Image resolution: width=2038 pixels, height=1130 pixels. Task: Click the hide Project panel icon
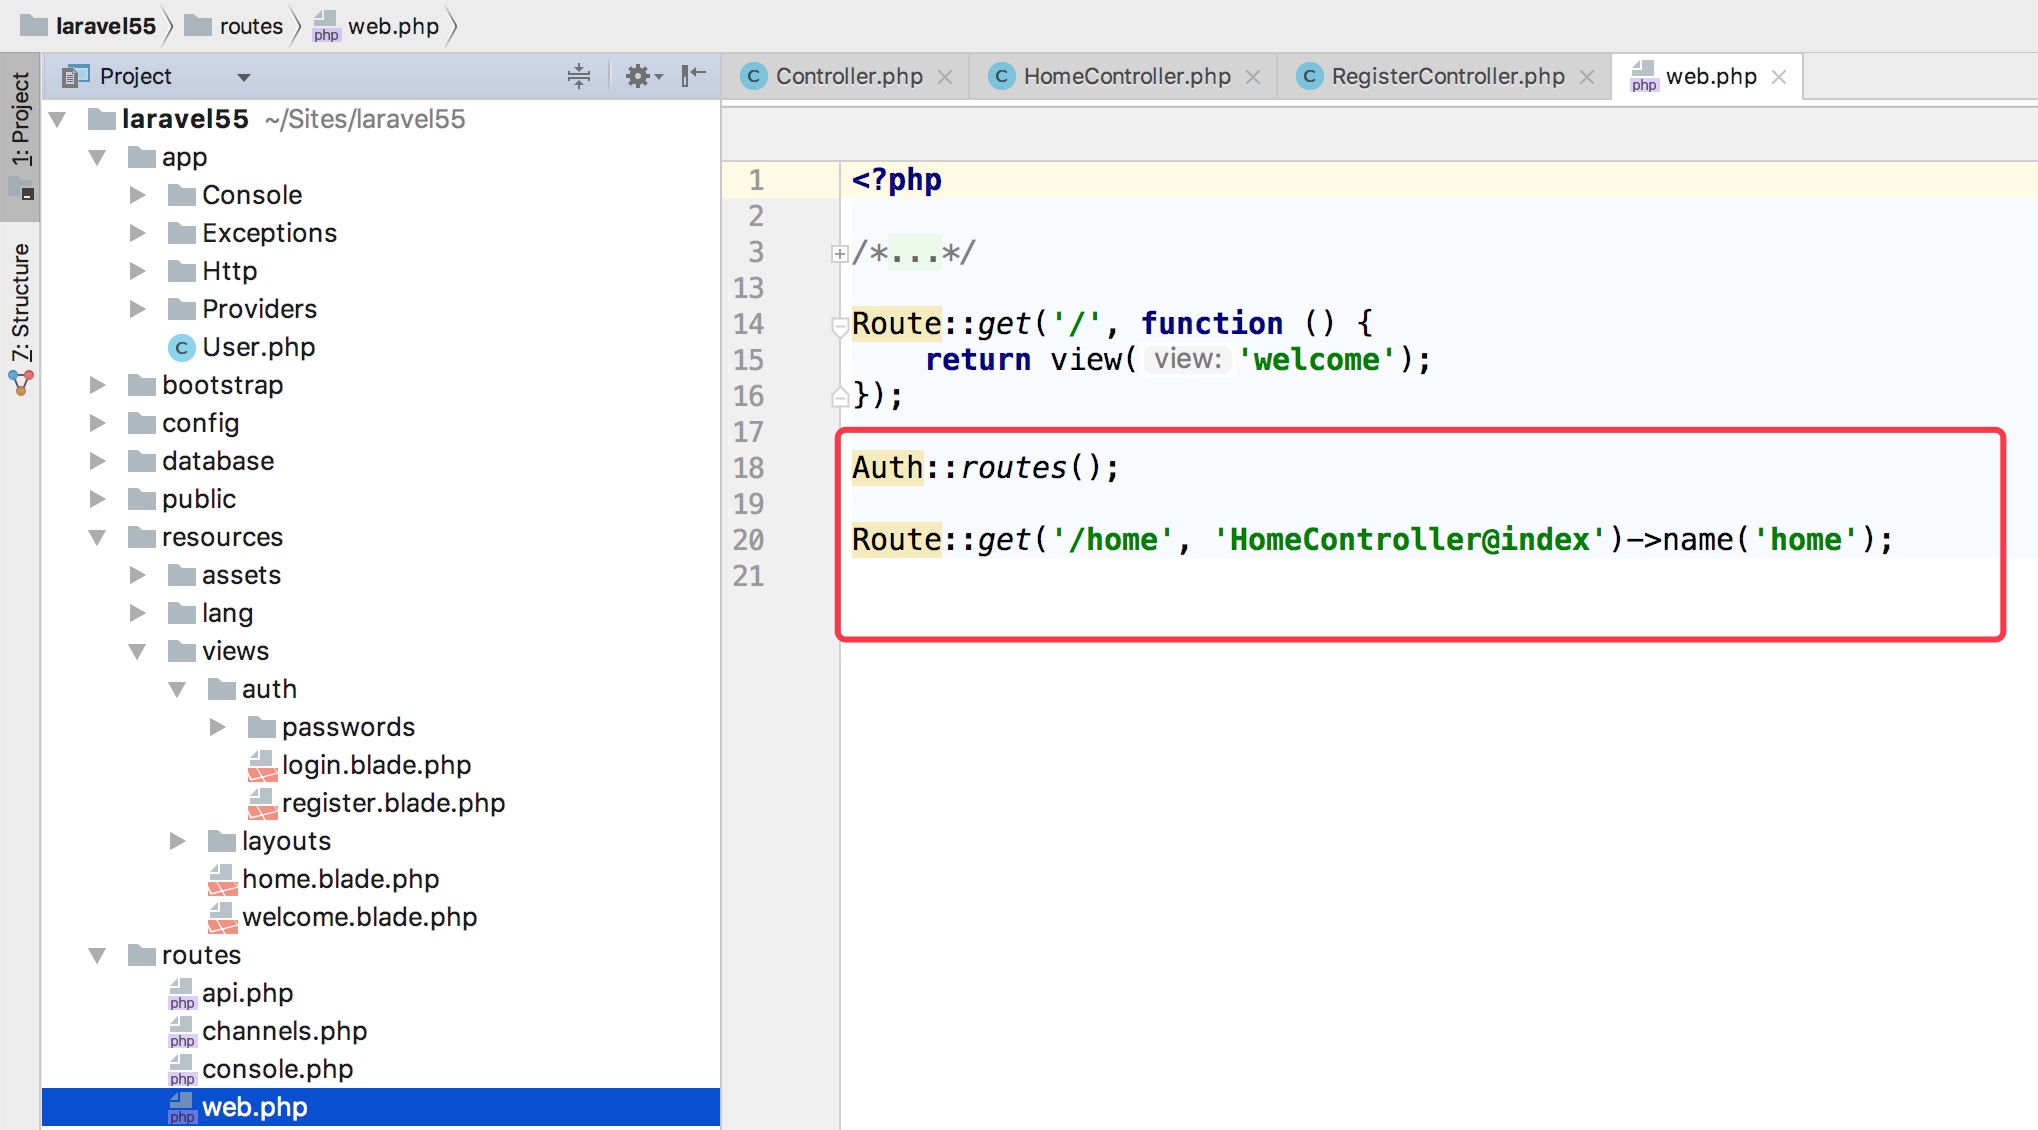coord(693,76)
